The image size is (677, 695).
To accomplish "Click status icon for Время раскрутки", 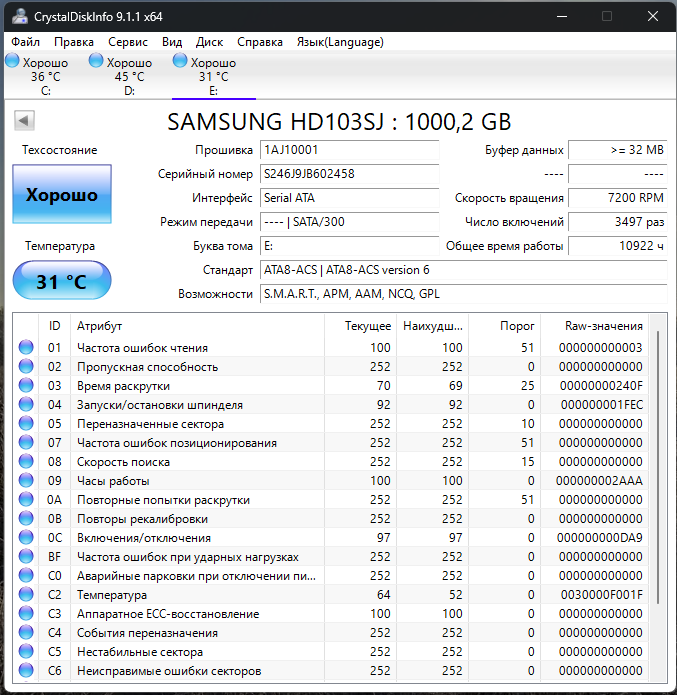I will pyautogui.click(x=26, y=385).
